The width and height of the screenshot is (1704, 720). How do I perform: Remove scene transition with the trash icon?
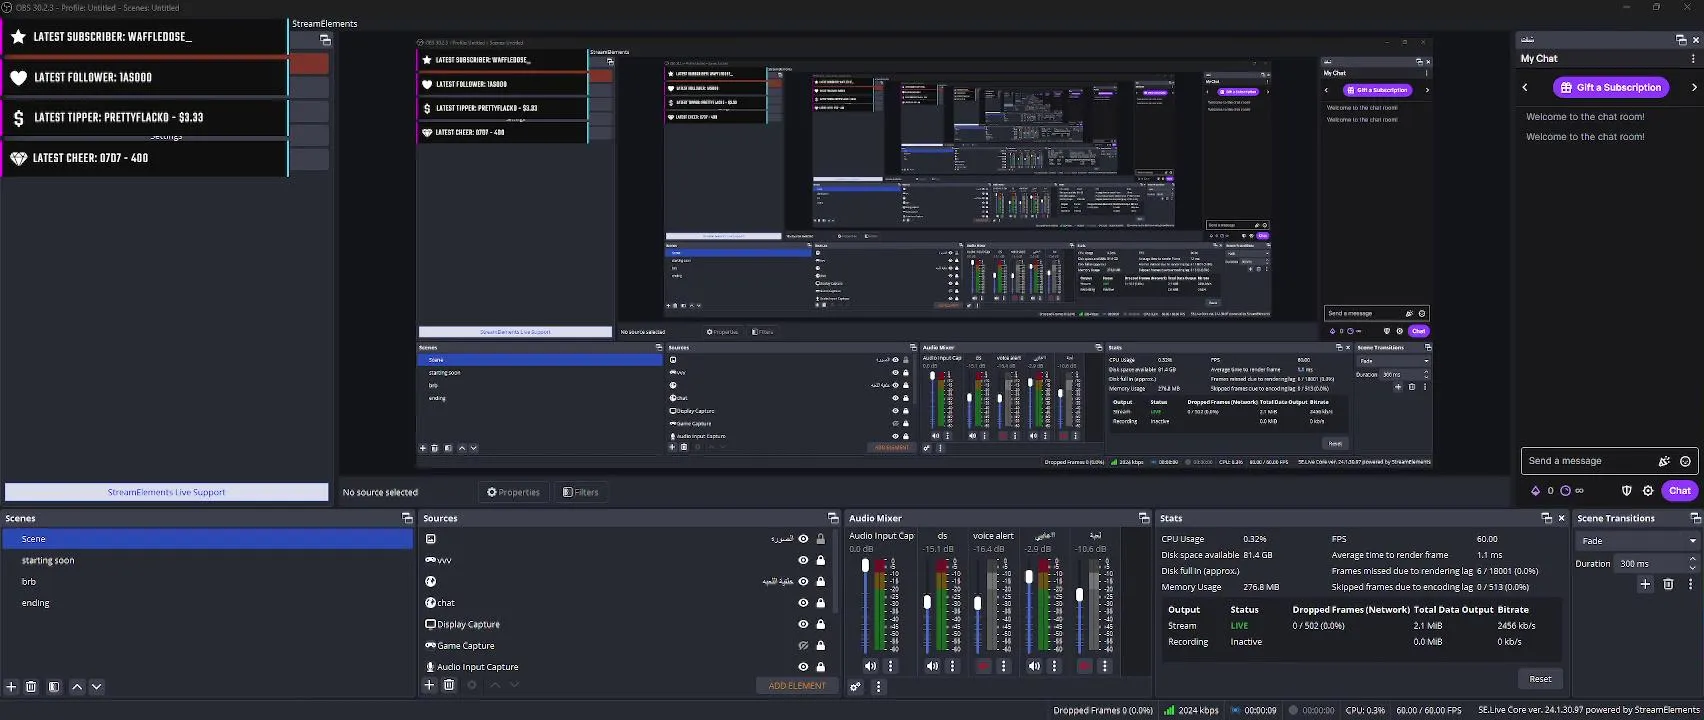tap(1668, 584)
